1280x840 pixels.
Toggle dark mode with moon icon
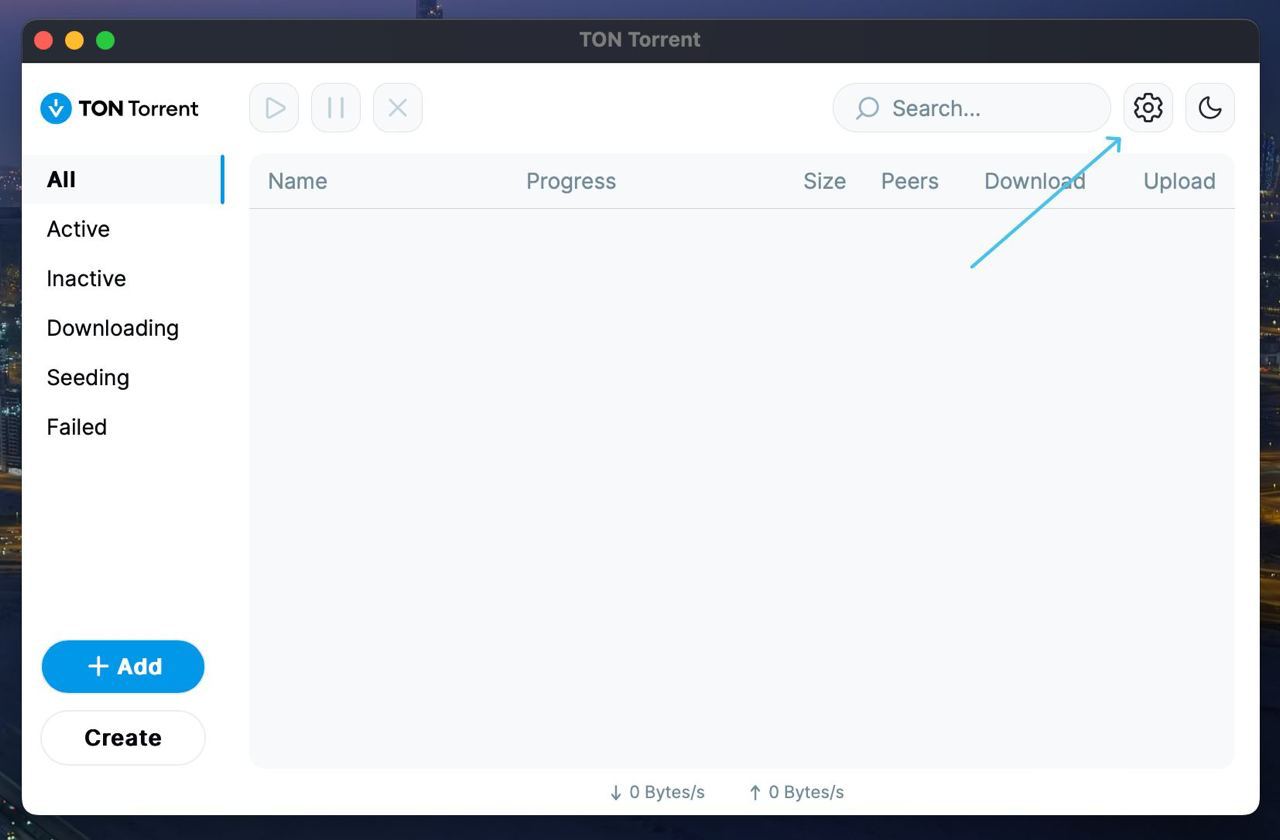(x=1209, y=108)
